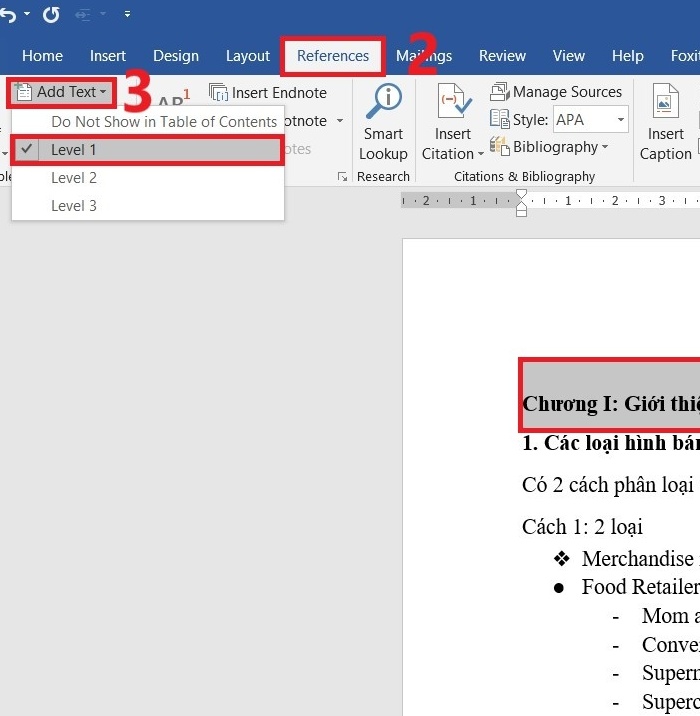This screenshot has width=700, height=716.
Task: Click the Add Text dropdown button
Action: pos(62,92)
